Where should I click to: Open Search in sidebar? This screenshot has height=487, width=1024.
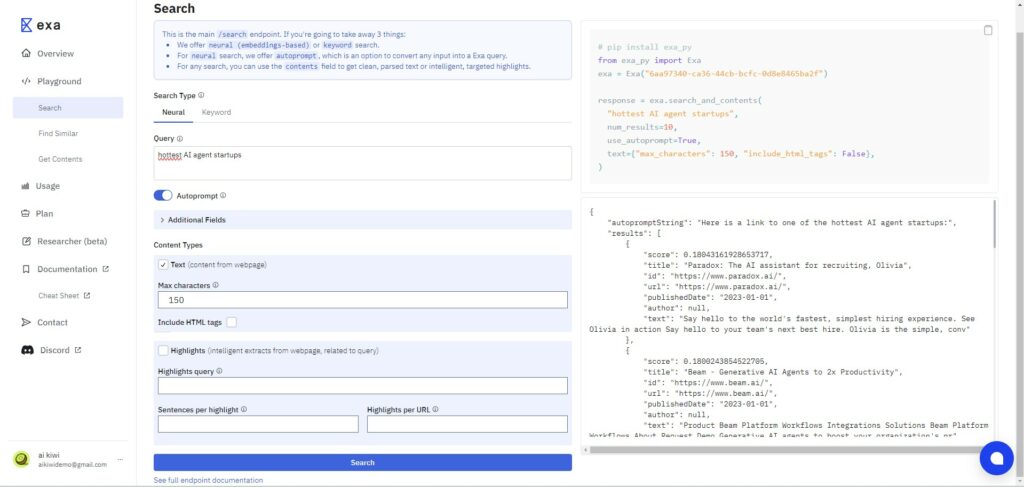68,108
